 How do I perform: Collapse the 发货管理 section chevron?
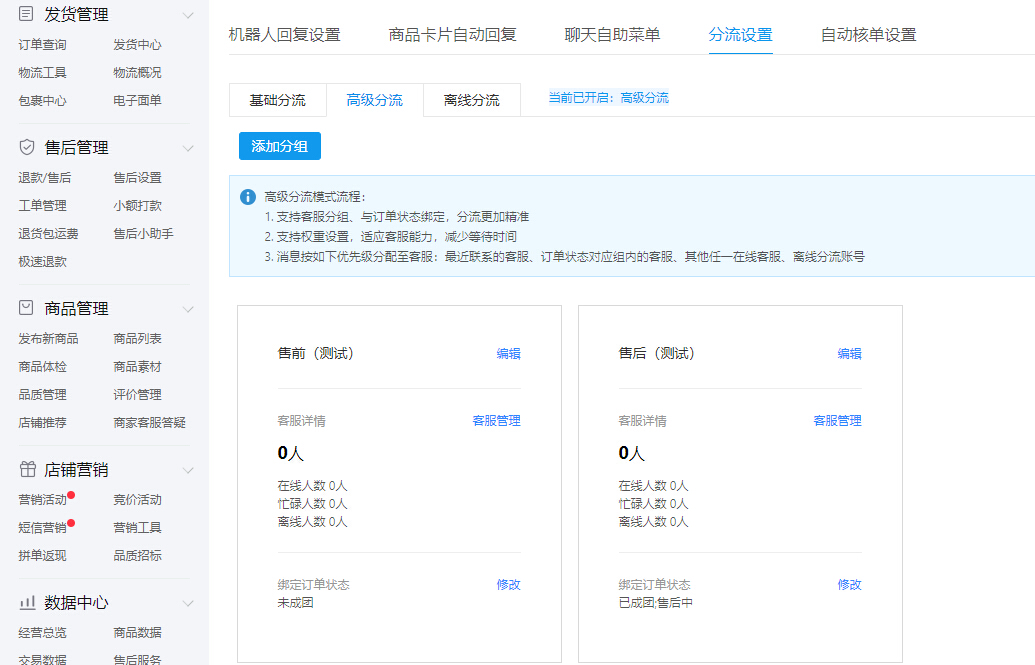click(188, 15)
